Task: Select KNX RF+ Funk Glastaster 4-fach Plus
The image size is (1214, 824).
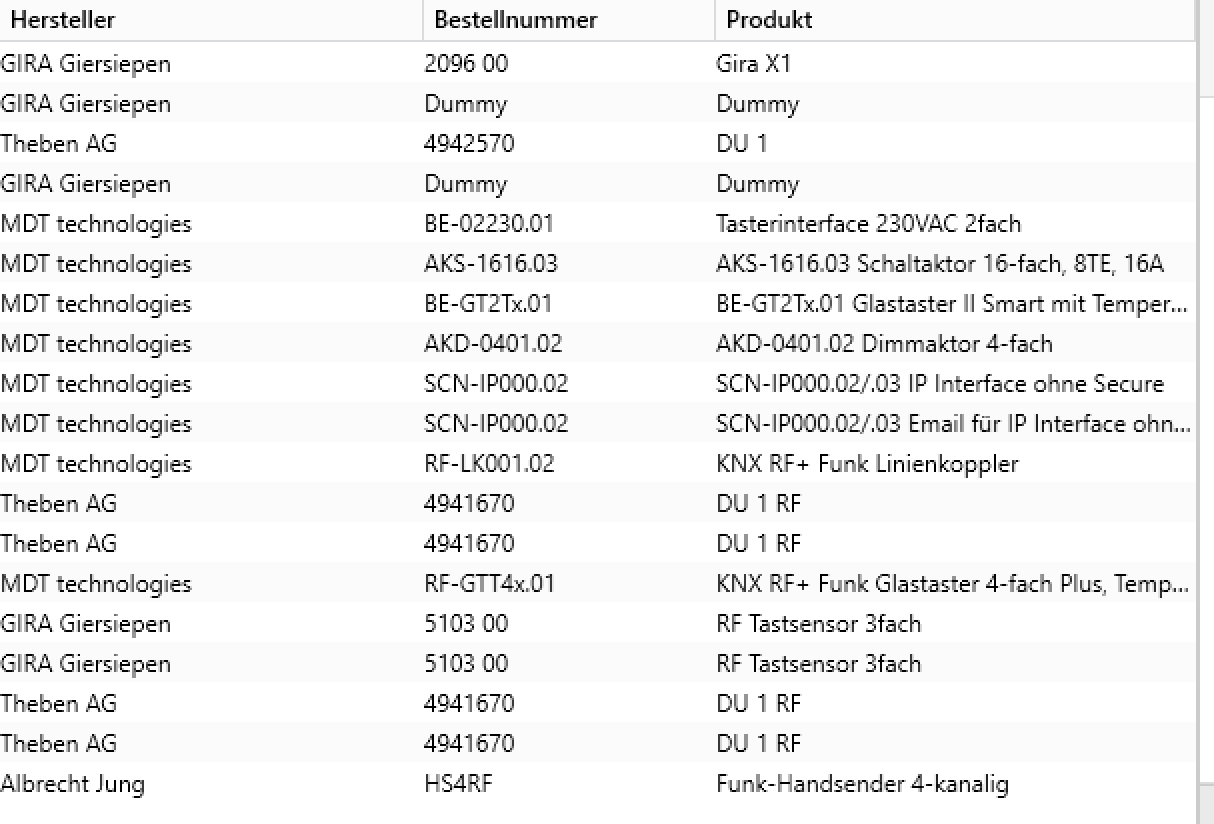Action: coord(952,584)
